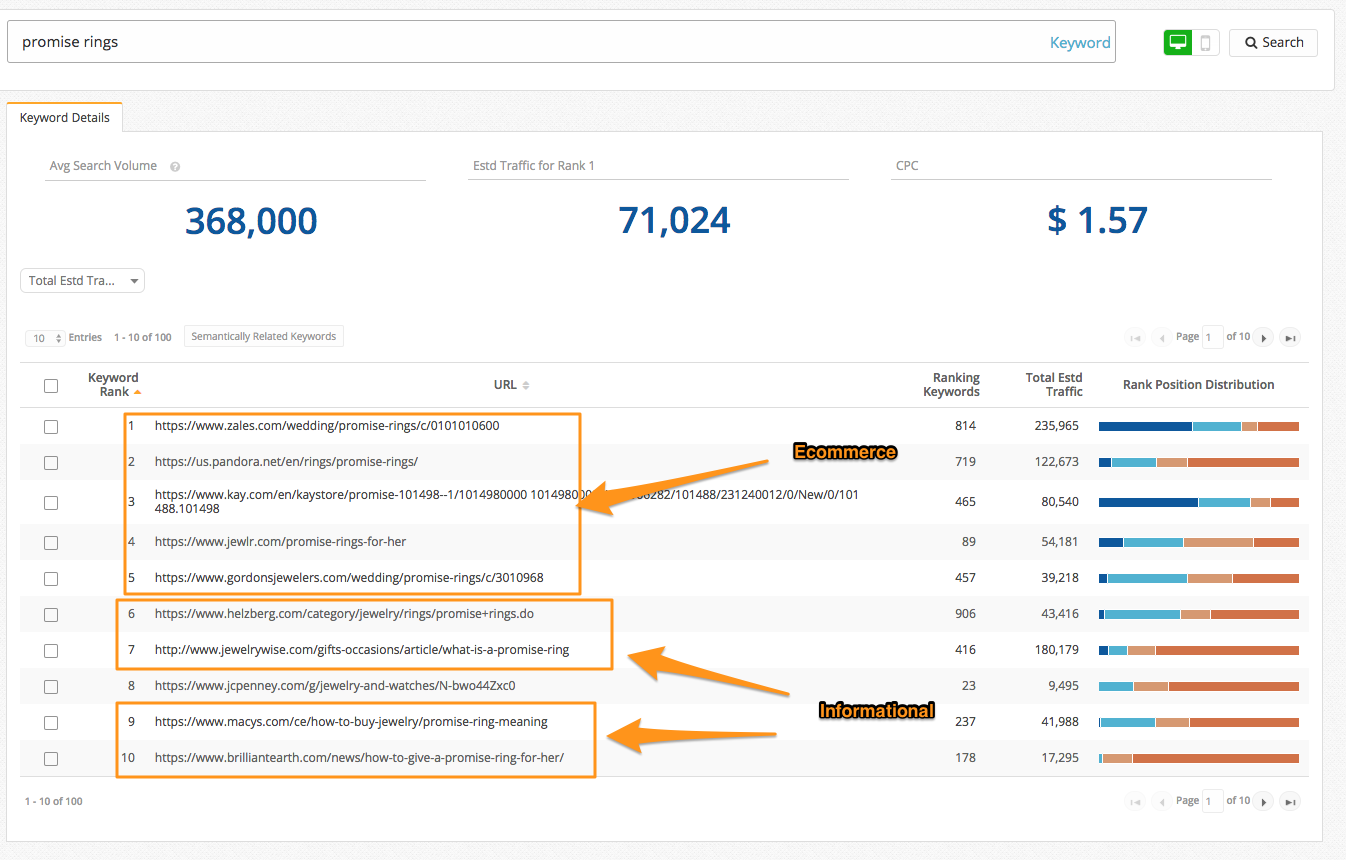Check the jcpenney.com row checkbox
This screenshot has height=860, width=1346.
(x=51, y=687)
